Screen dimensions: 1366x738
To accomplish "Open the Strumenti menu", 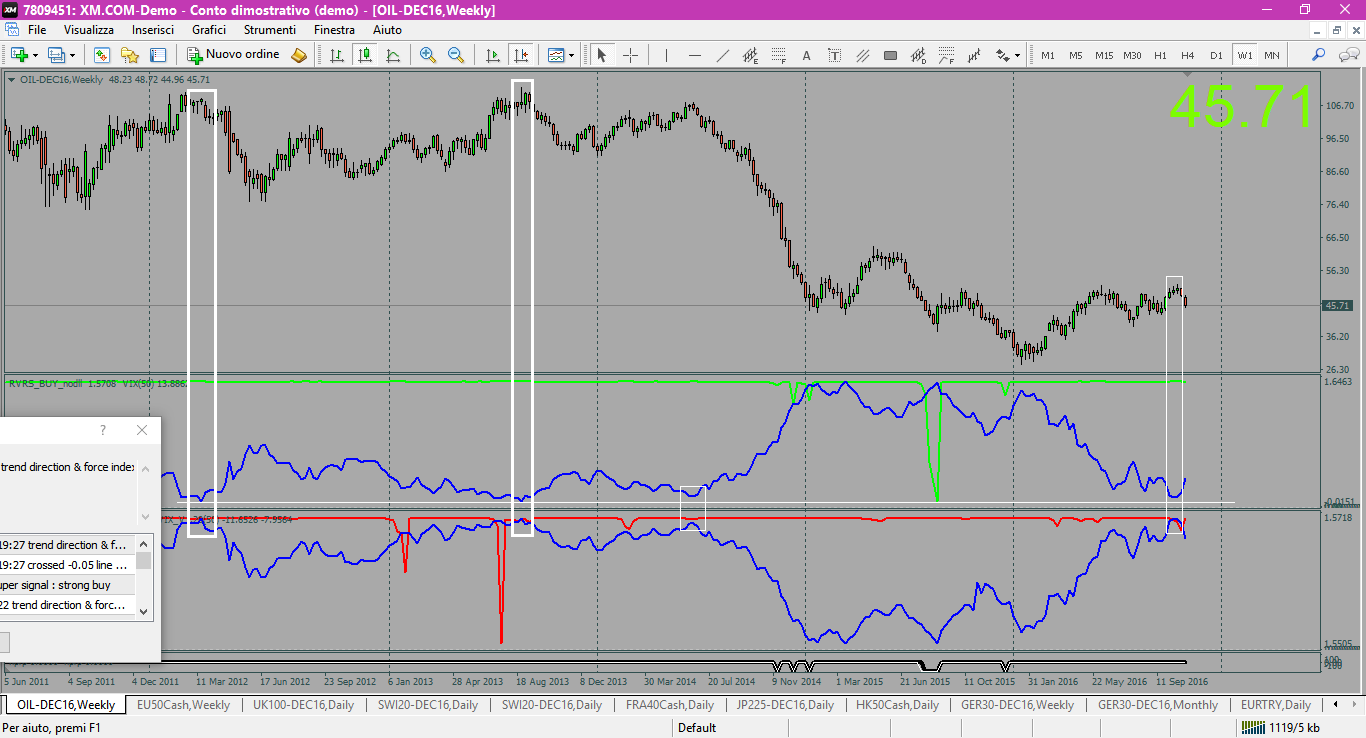I will 270,30.
